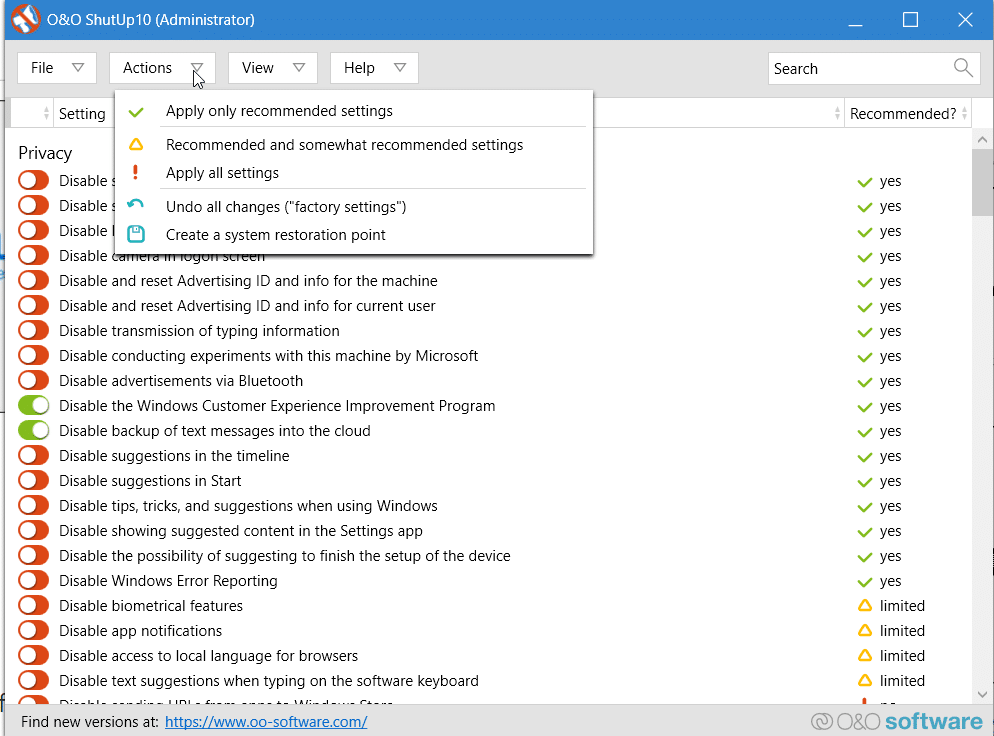This screenshot has width=994, height=736.
Task: Open the File menu dropdown
Action: (x=56, y=67)
